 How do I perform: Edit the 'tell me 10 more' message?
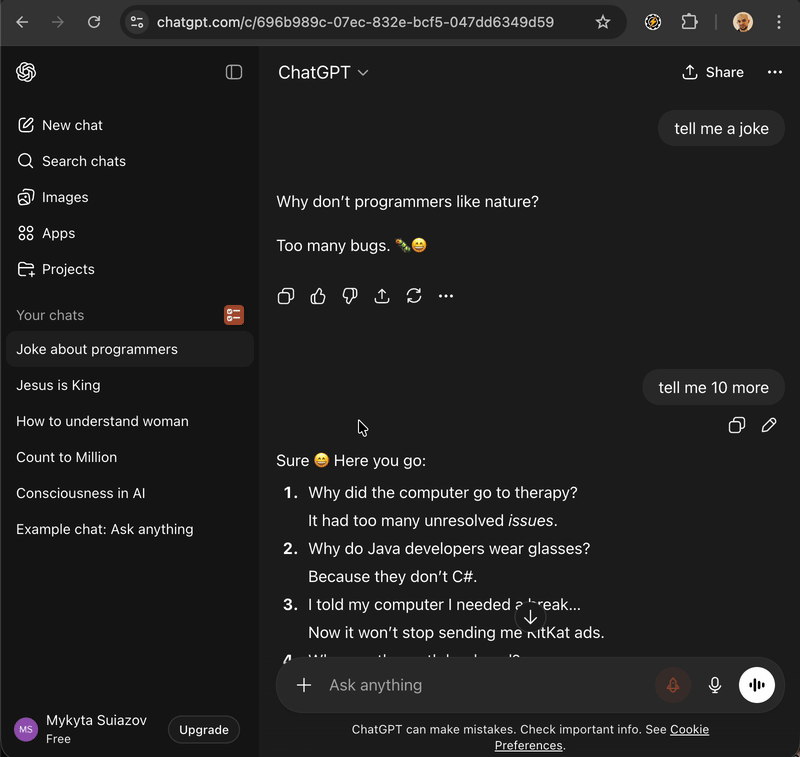coord(769,425)
